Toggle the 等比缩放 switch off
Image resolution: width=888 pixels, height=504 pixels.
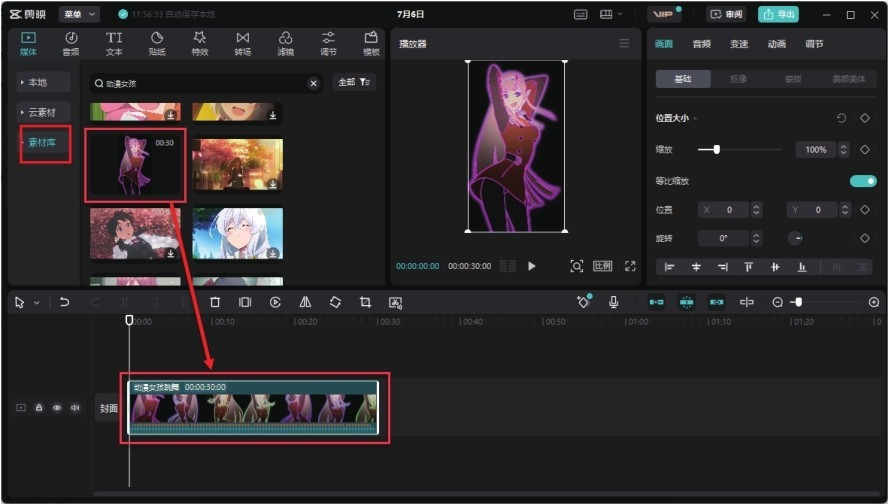click(863, 181)
